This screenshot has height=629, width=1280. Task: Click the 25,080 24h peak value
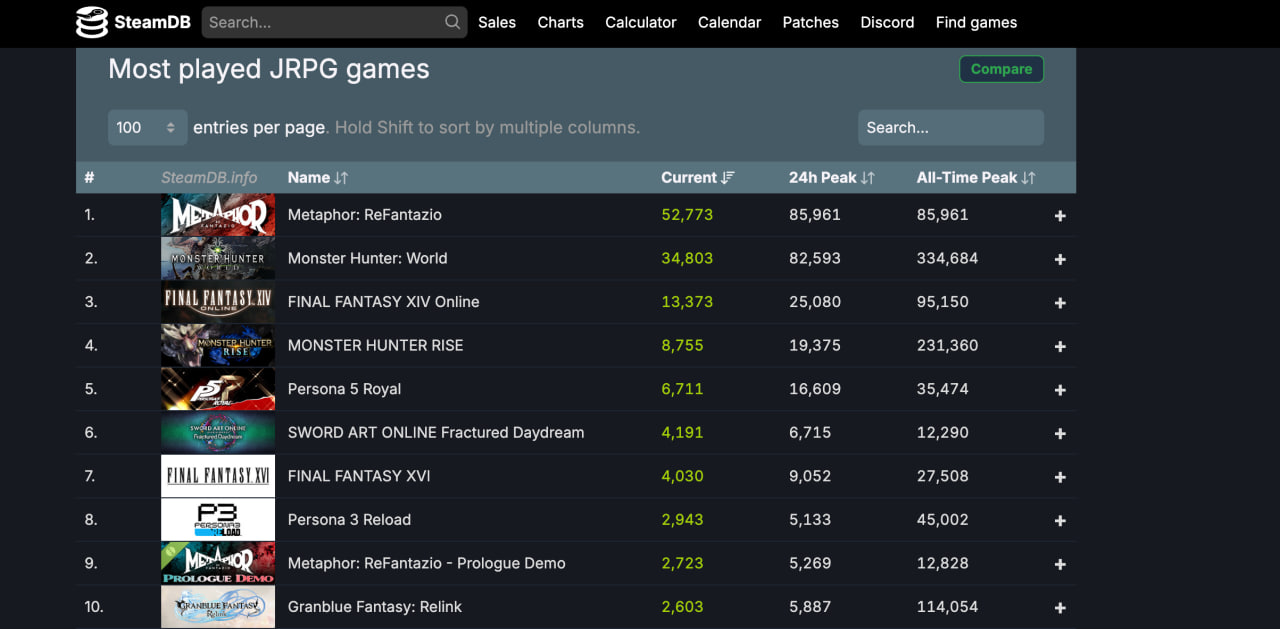[815, 302]
